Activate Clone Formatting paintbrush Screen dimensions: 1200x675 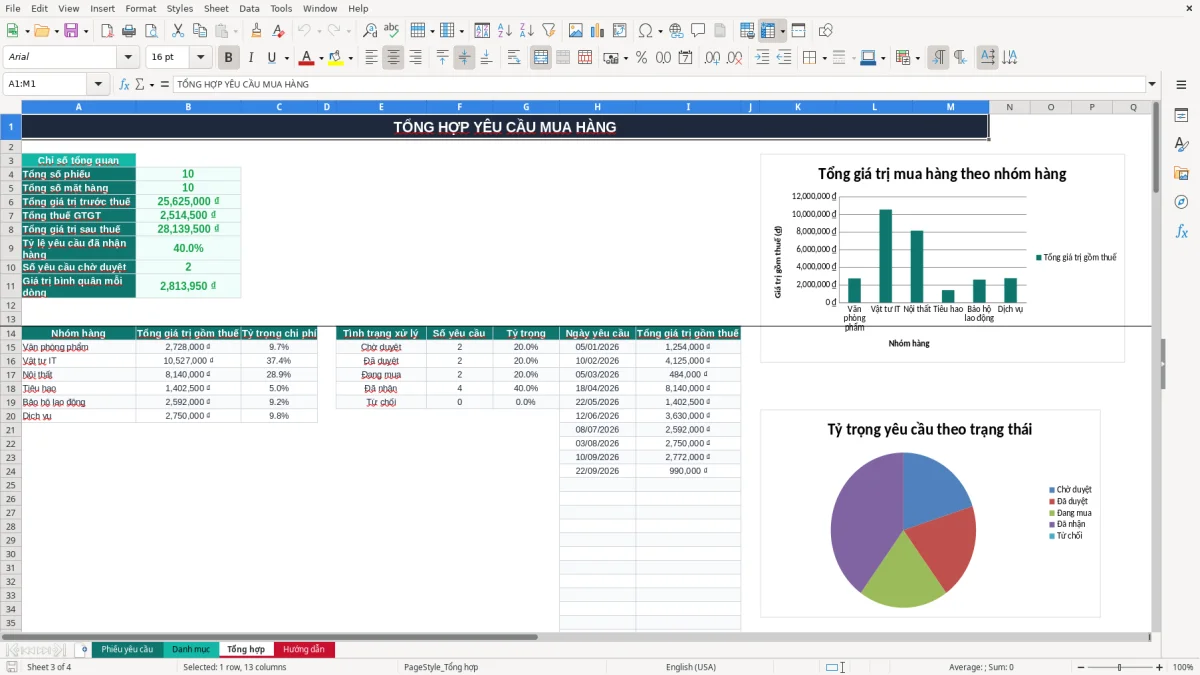tap(256, 31)
